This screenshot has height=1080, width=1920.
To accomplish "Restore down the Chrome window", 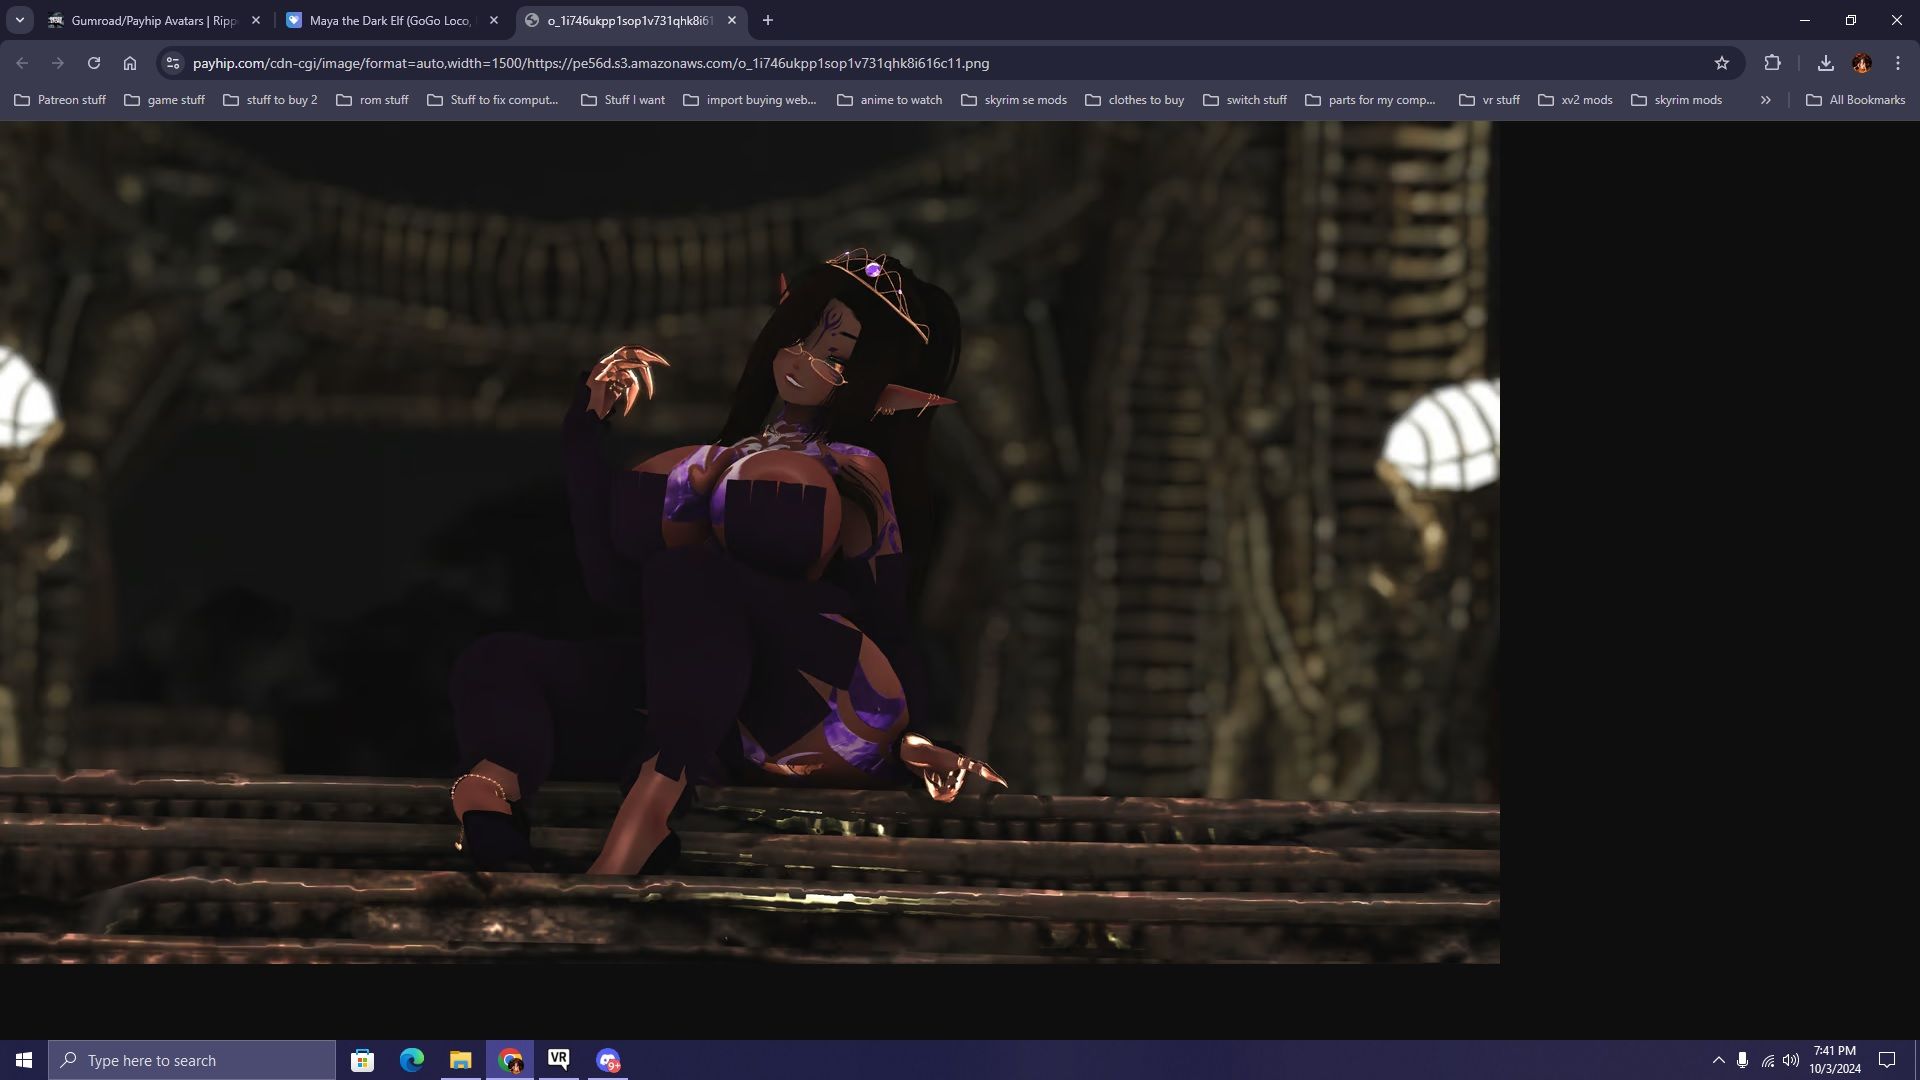I will (1851, 20).
